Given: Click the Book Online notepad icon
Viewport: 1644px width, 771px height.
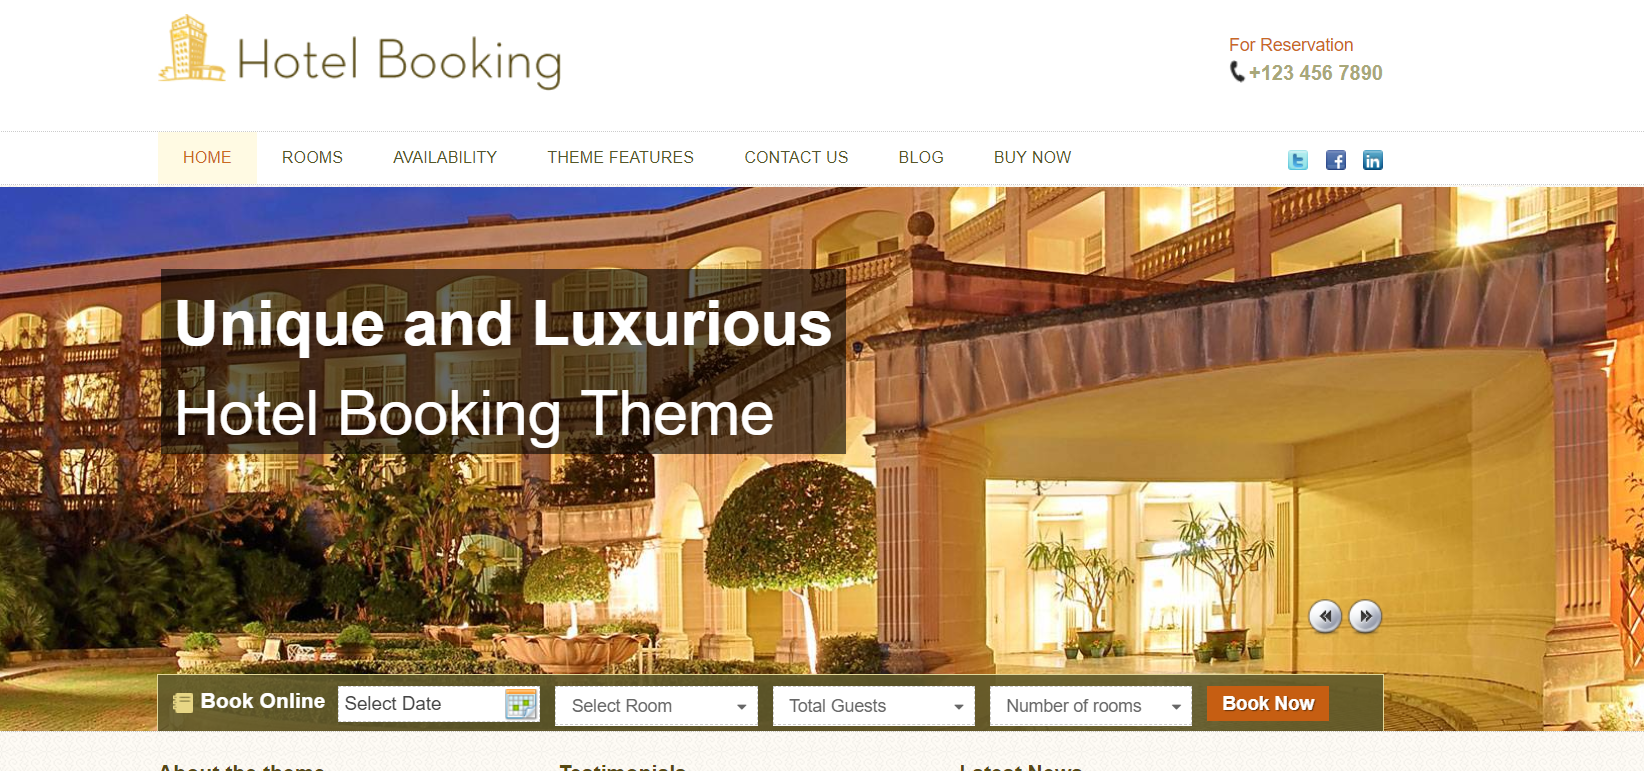Looking at the screenshot, I should coord(183,703).
